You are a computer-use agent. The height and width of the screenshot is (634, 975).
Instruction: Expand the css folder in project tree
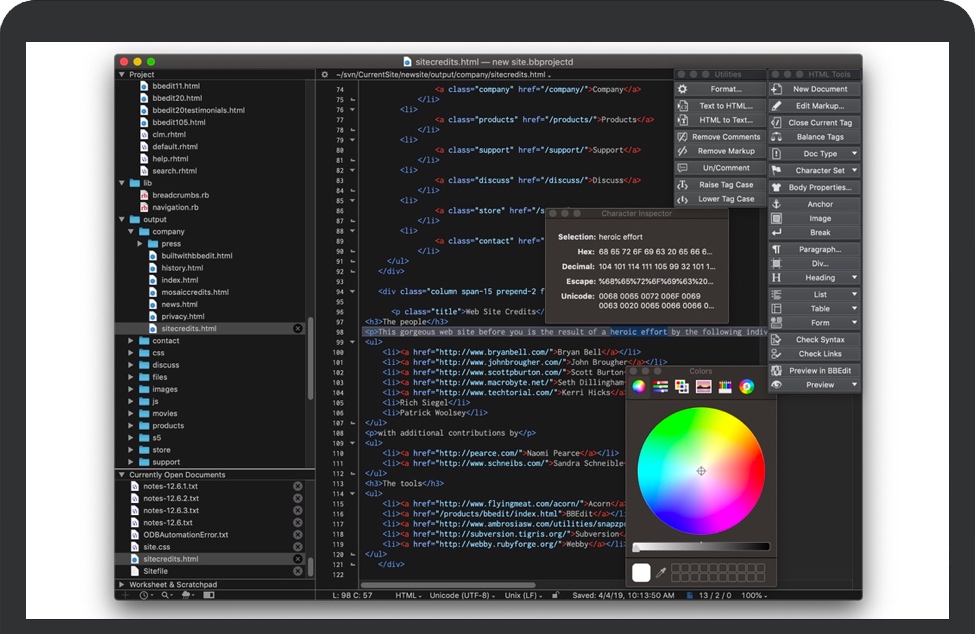click(131, 353)
